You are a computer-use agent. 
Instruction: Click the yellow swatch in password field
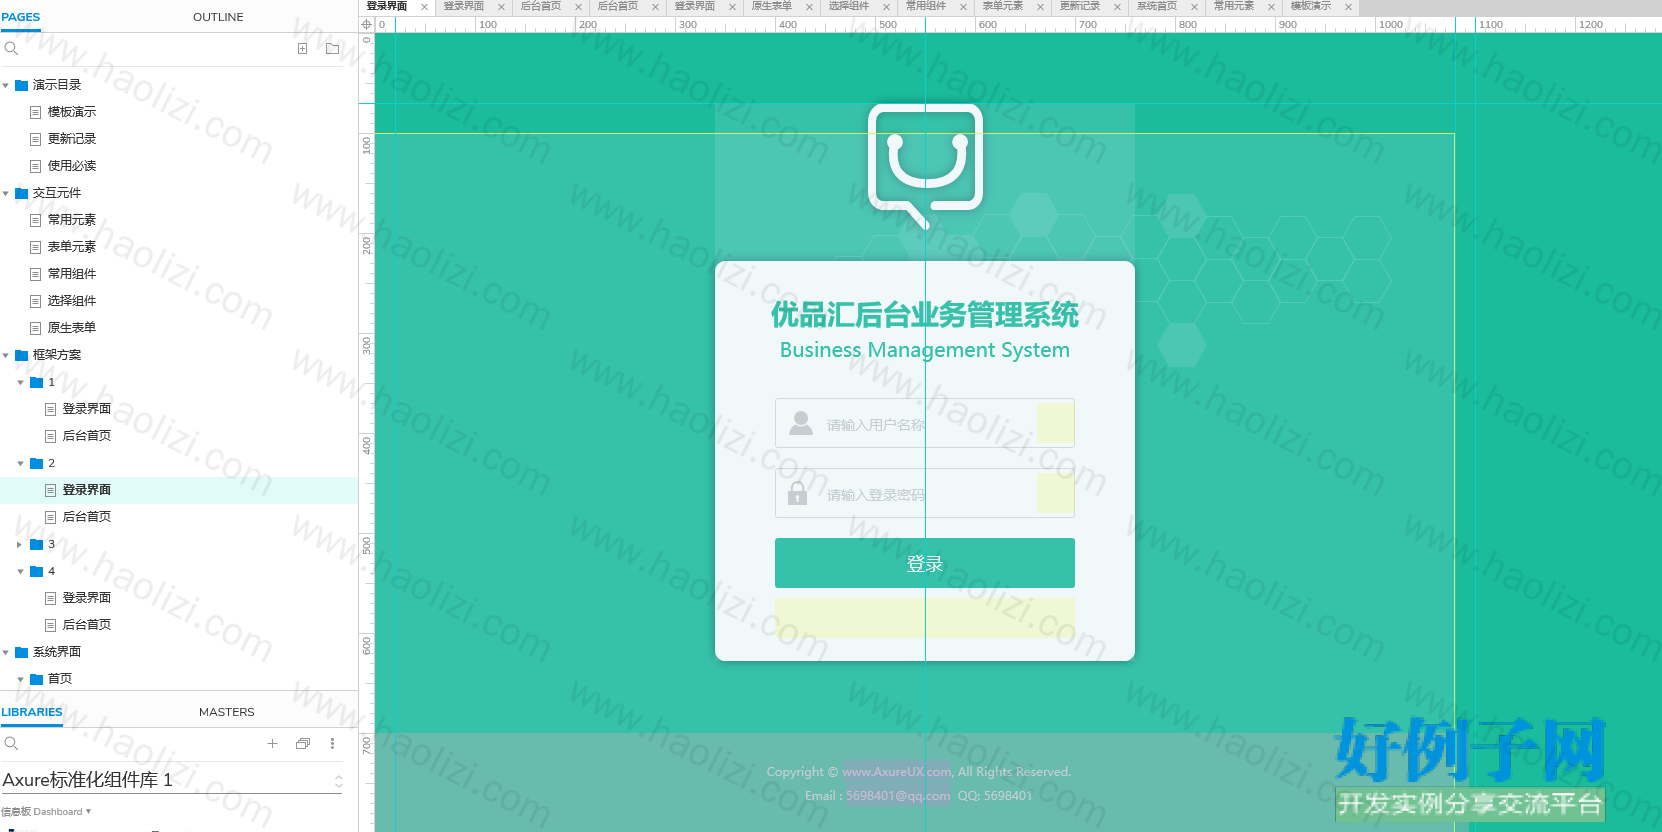[1055, 493]
